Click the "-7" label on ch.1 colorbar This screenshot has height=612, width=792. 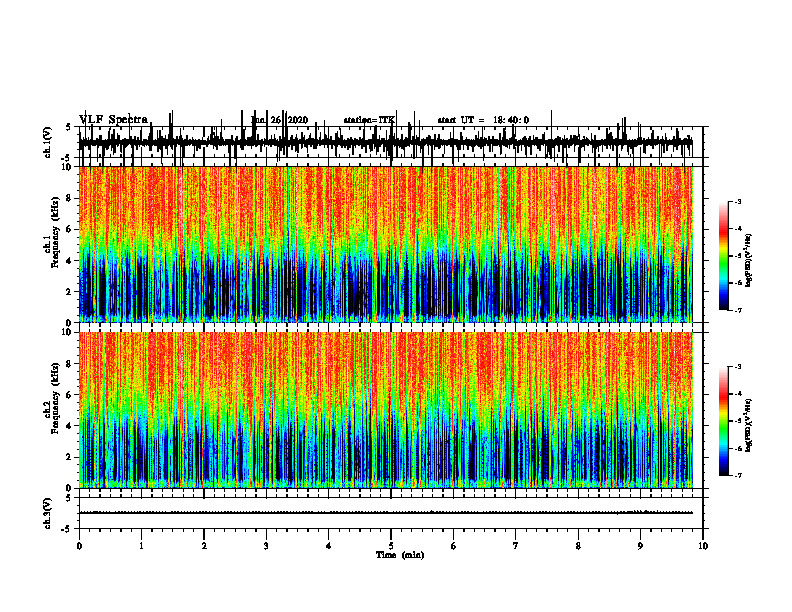coord(738,310)
